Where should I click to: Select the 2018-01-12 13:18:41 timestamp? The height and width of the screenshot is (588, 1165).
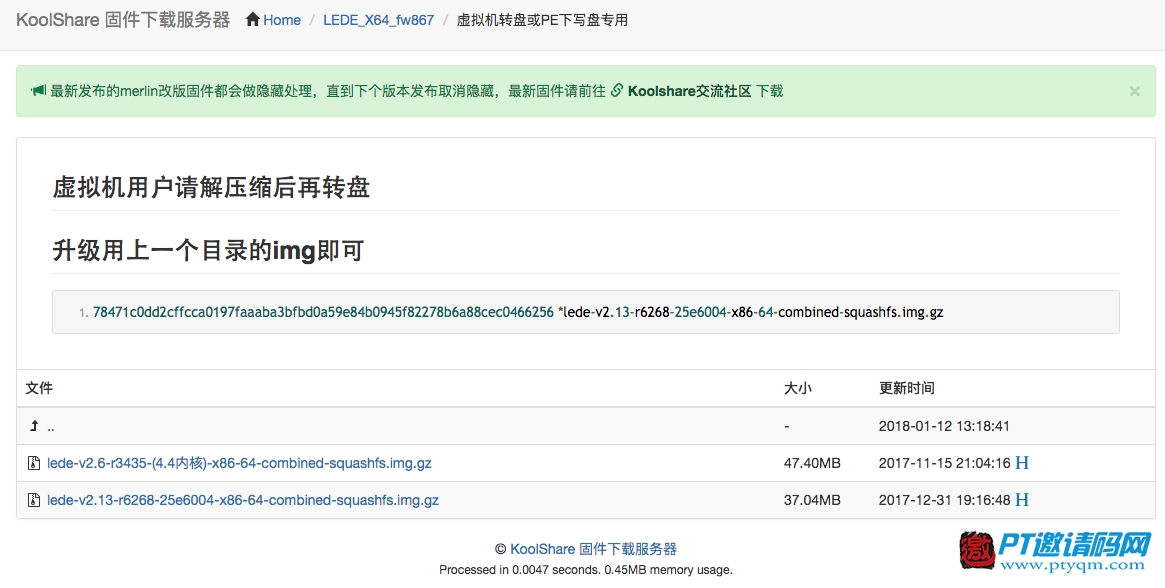(944, 426)
